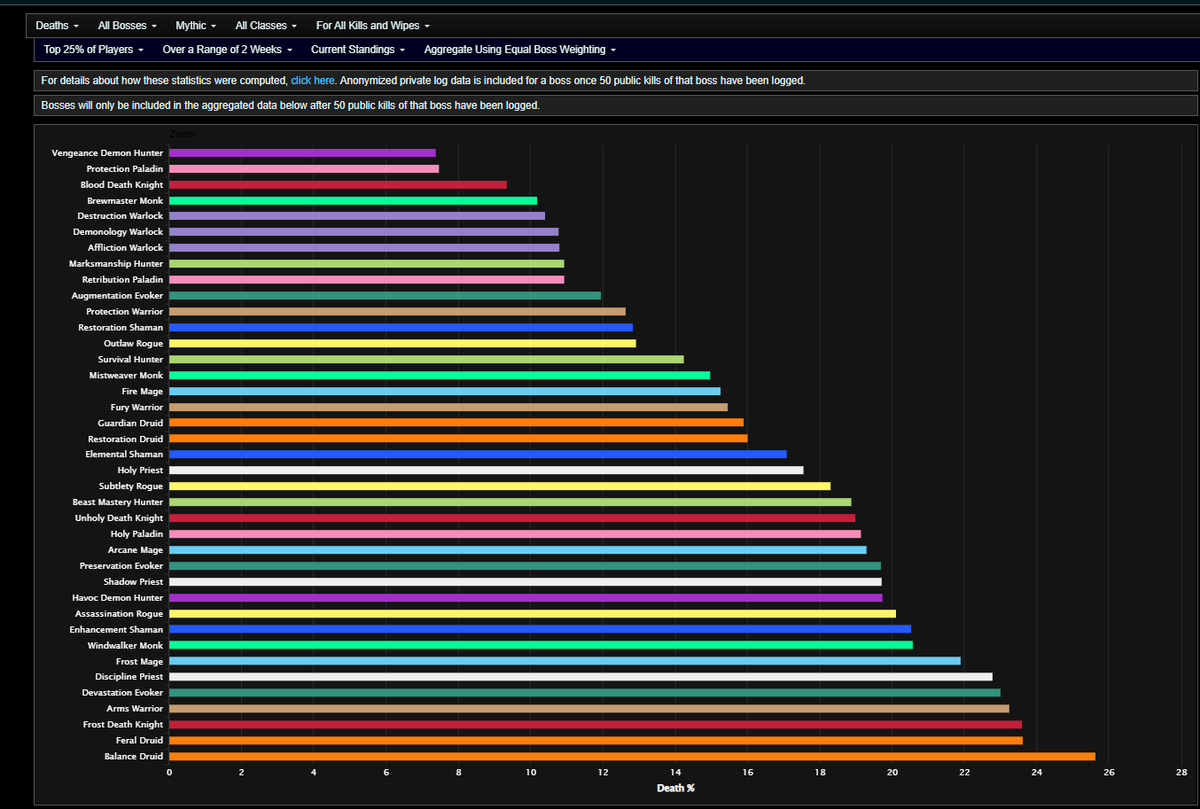Click the Havoc Demon Hunter bar

(x=526, y=597)
